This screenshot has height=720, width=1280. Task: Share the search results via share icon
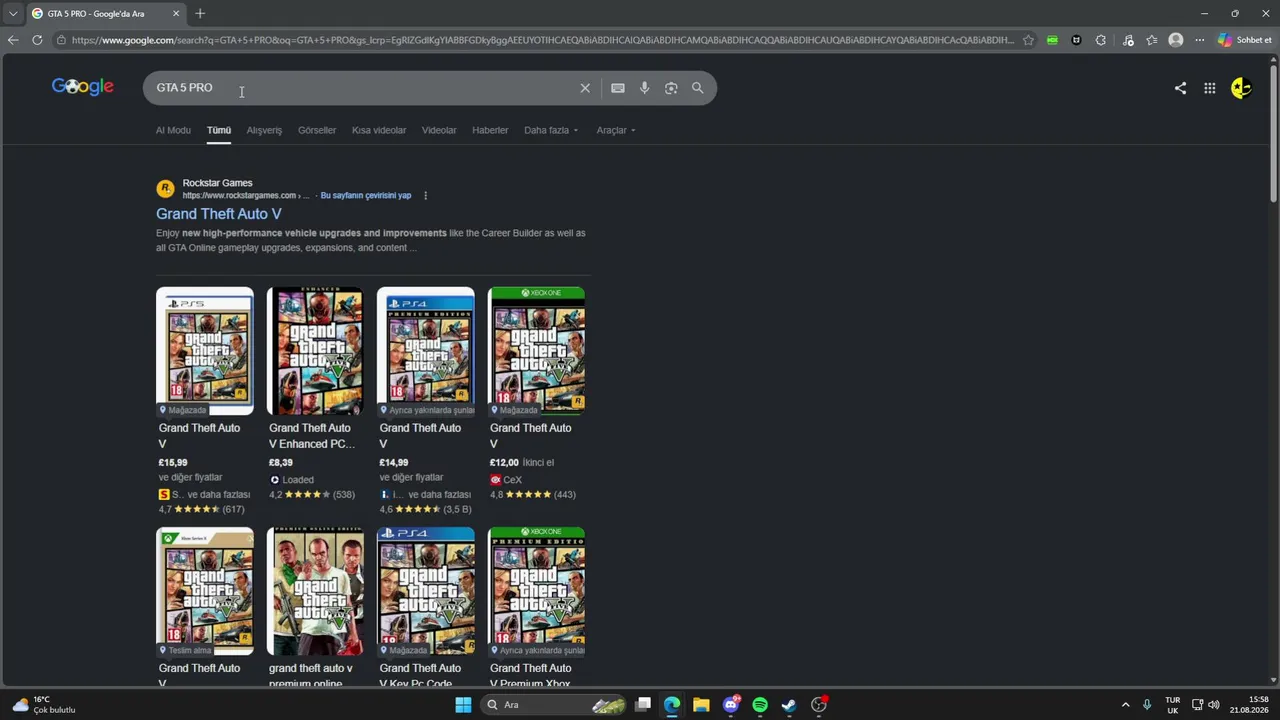[1180, 88]
